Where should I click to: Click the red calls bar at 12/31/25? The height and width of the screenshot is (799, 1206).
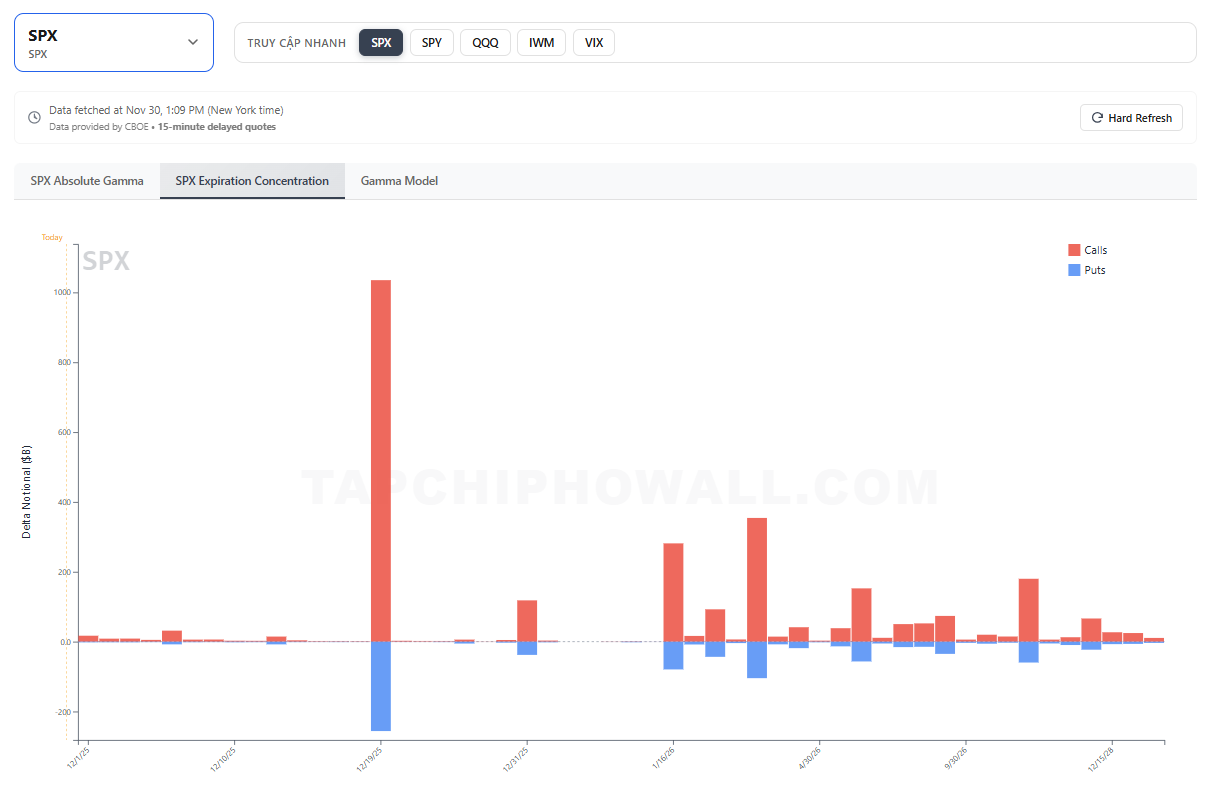(527, 620)
